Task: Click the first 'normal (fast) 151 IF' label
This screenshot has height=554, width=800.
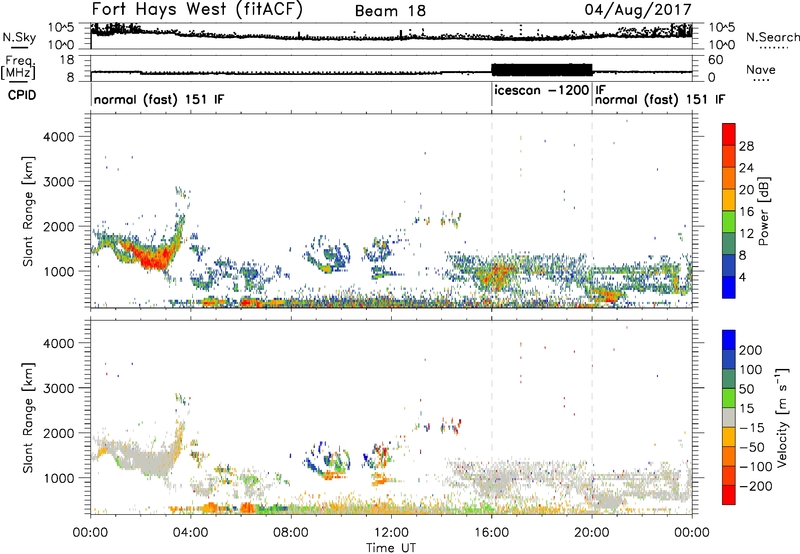Action: (x=159, y=99)
